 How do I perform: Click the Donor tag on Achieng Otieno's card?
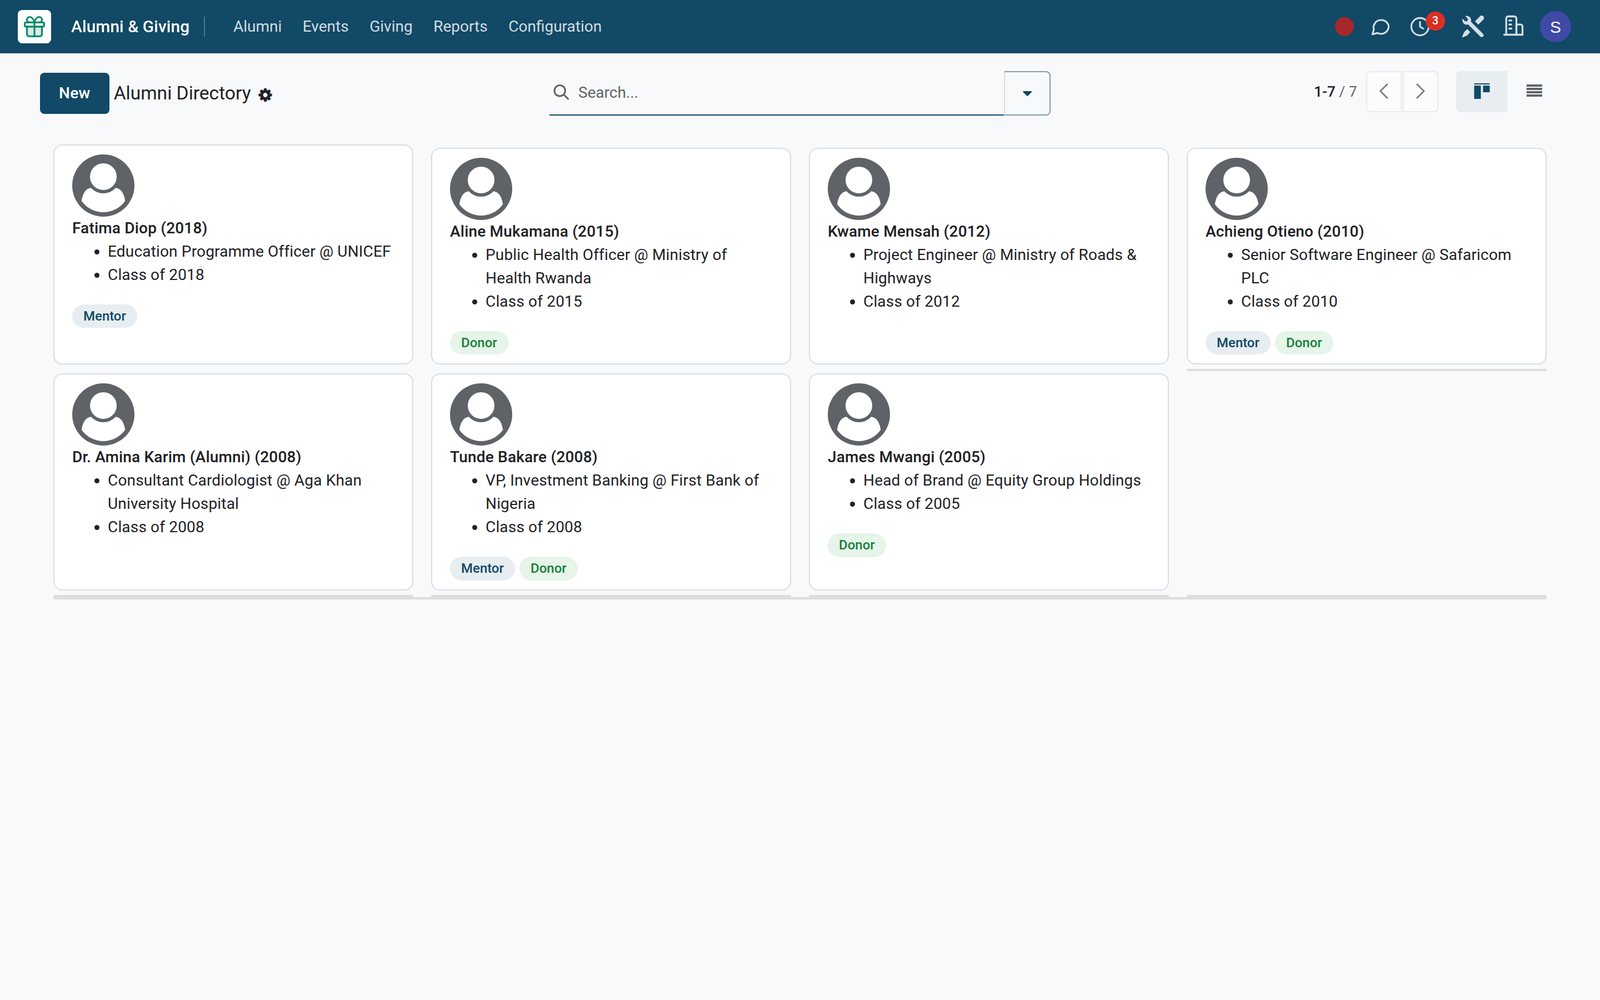click(x=1304, y=343)
